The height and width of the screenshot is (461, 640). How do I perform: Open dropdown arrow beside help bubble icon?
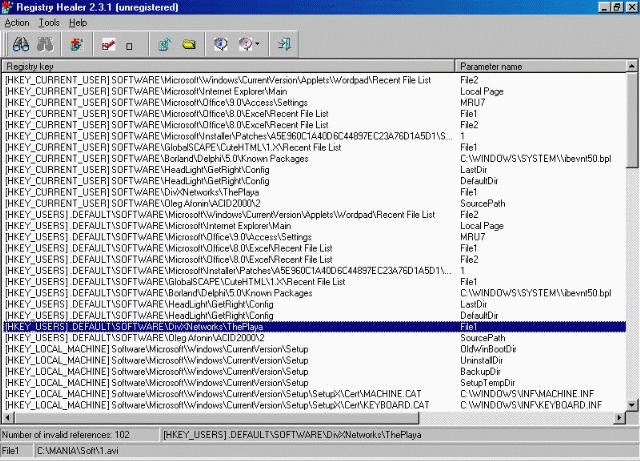(257, 44)
